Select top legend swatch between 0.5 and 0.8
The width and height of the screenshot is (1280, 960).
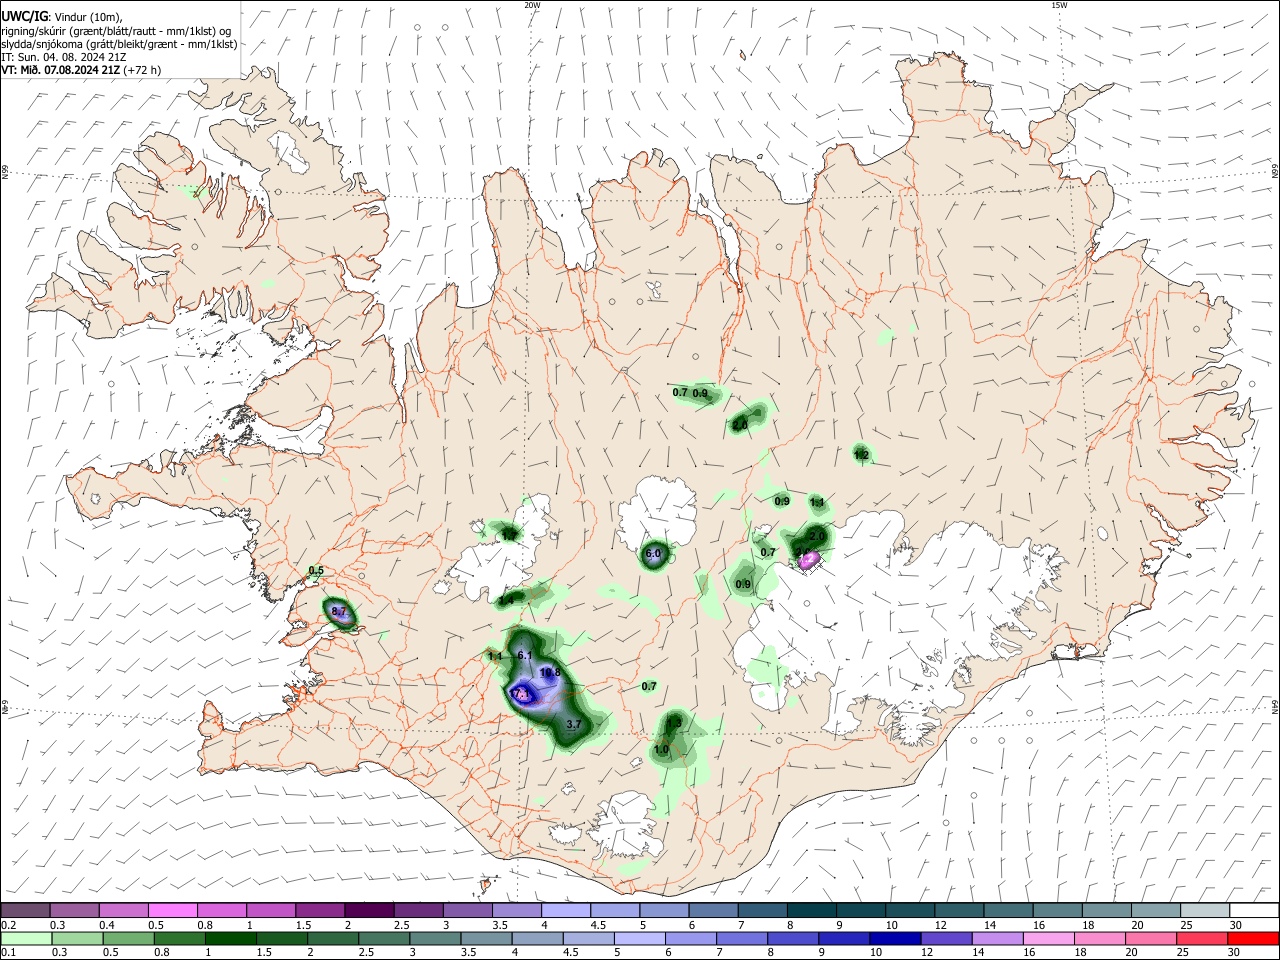tap(173, 910)
